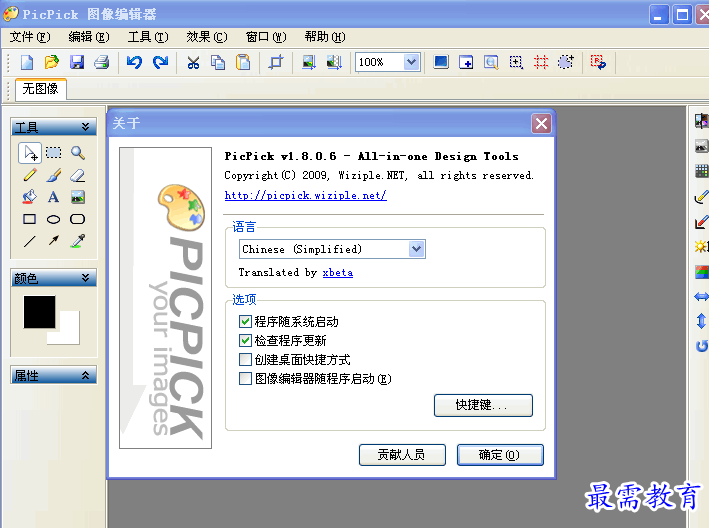Click the Cut scissors icon
Viewport: 709px width, 528px height.
pos(194,62)
